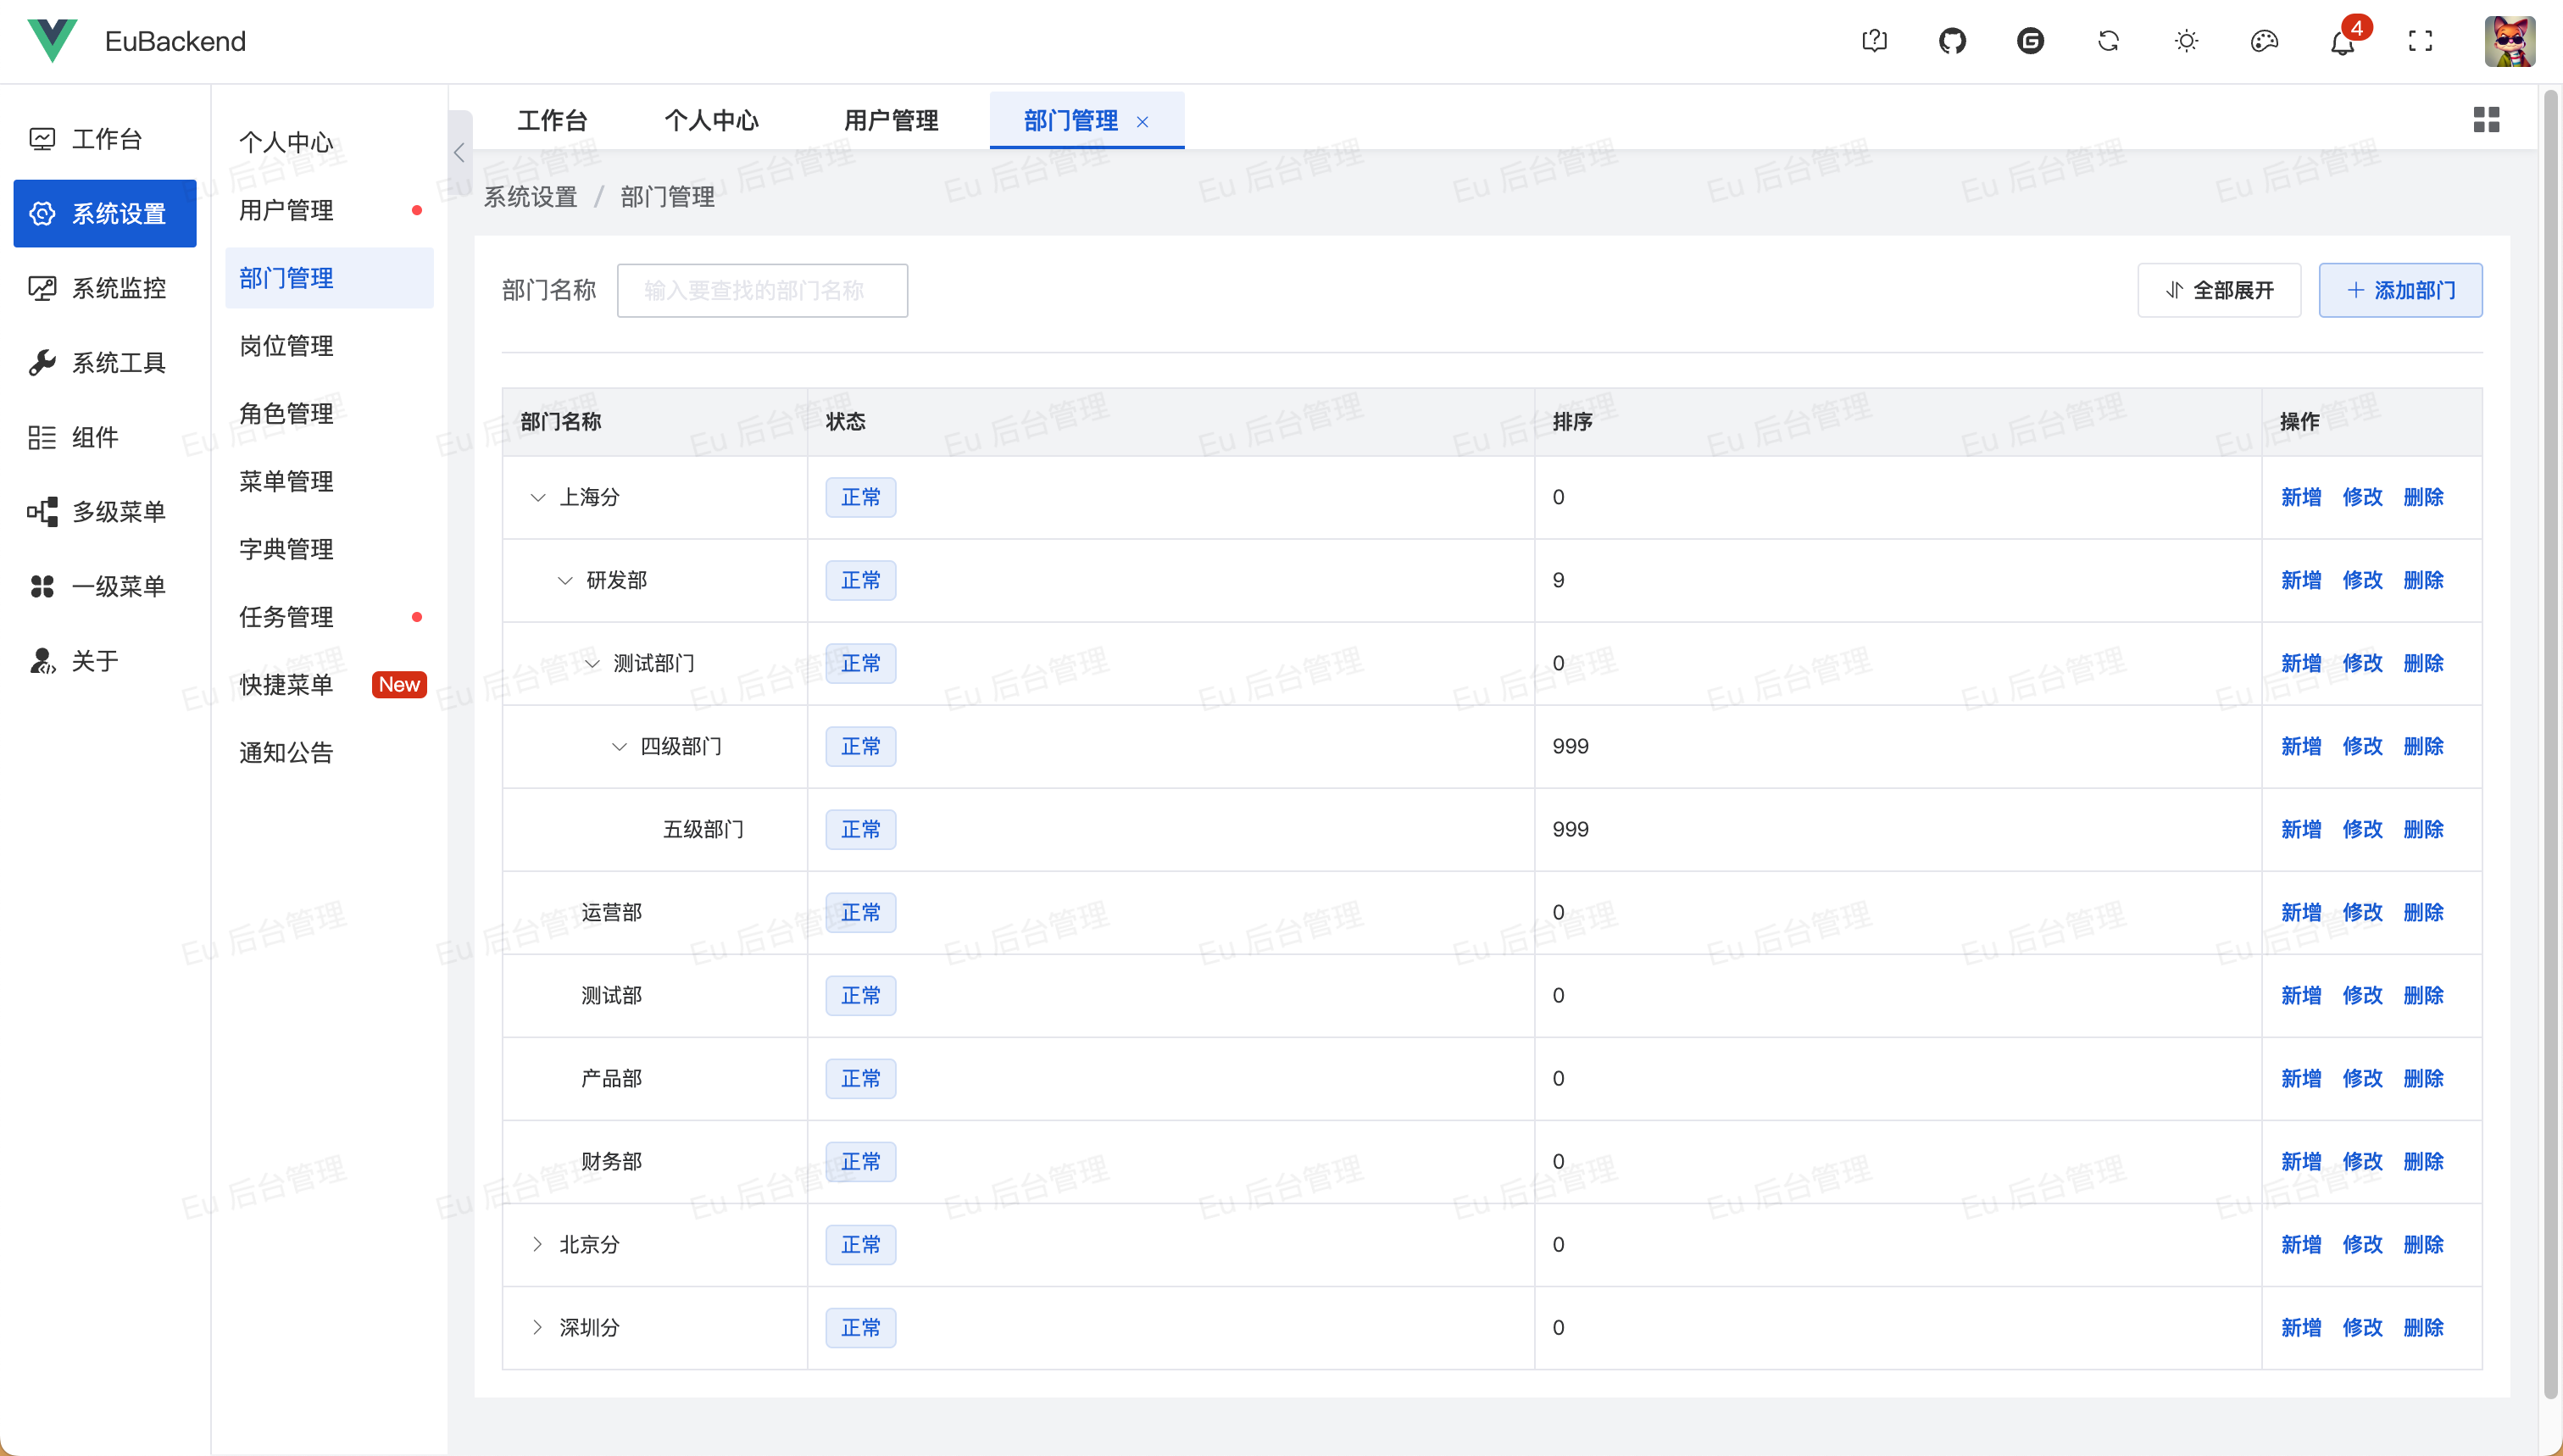Go to 工作台 in the main sidebar
The height and width of the screenshot is (1456, 2563).
pos(105,139)
